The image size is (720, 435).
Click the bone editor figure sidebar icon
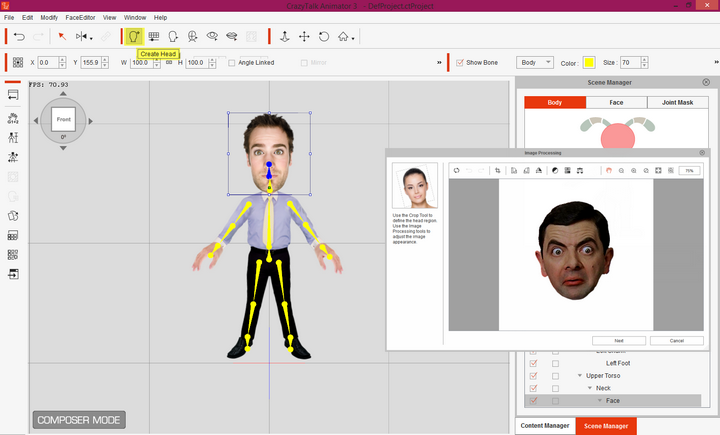coord(13,137)
